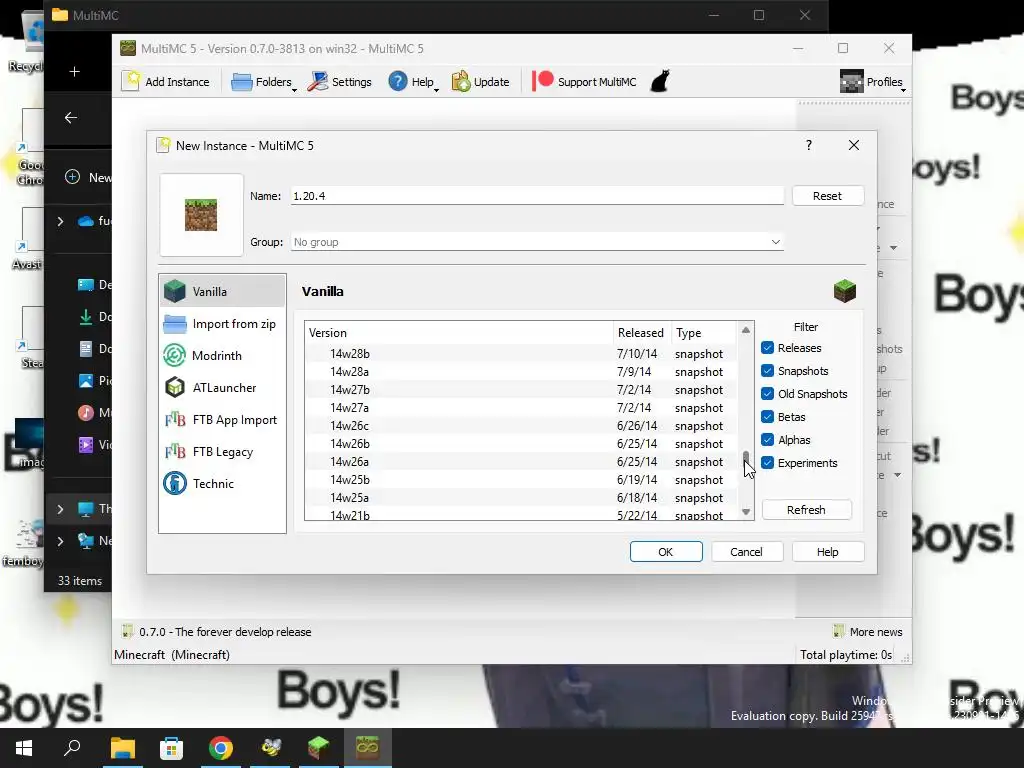Sort by the Type column header
This screenshot has width=1024, height=768.
[704, 333]
